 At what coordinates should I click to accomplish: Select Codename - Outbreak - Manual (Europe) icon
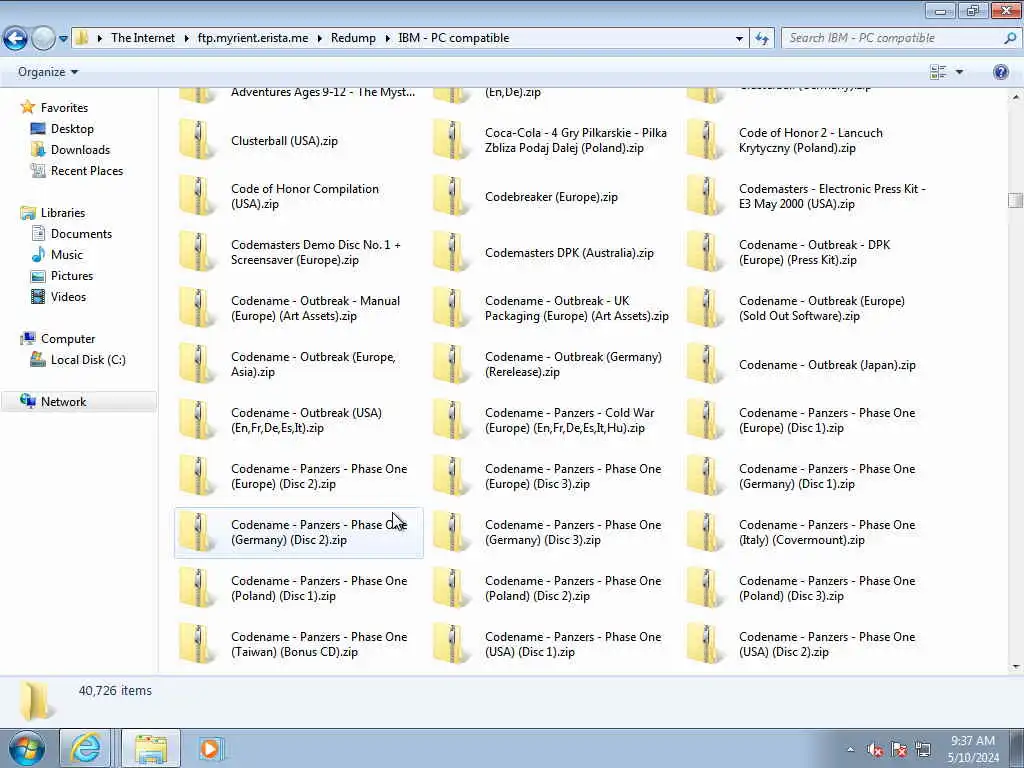point(197,308)
